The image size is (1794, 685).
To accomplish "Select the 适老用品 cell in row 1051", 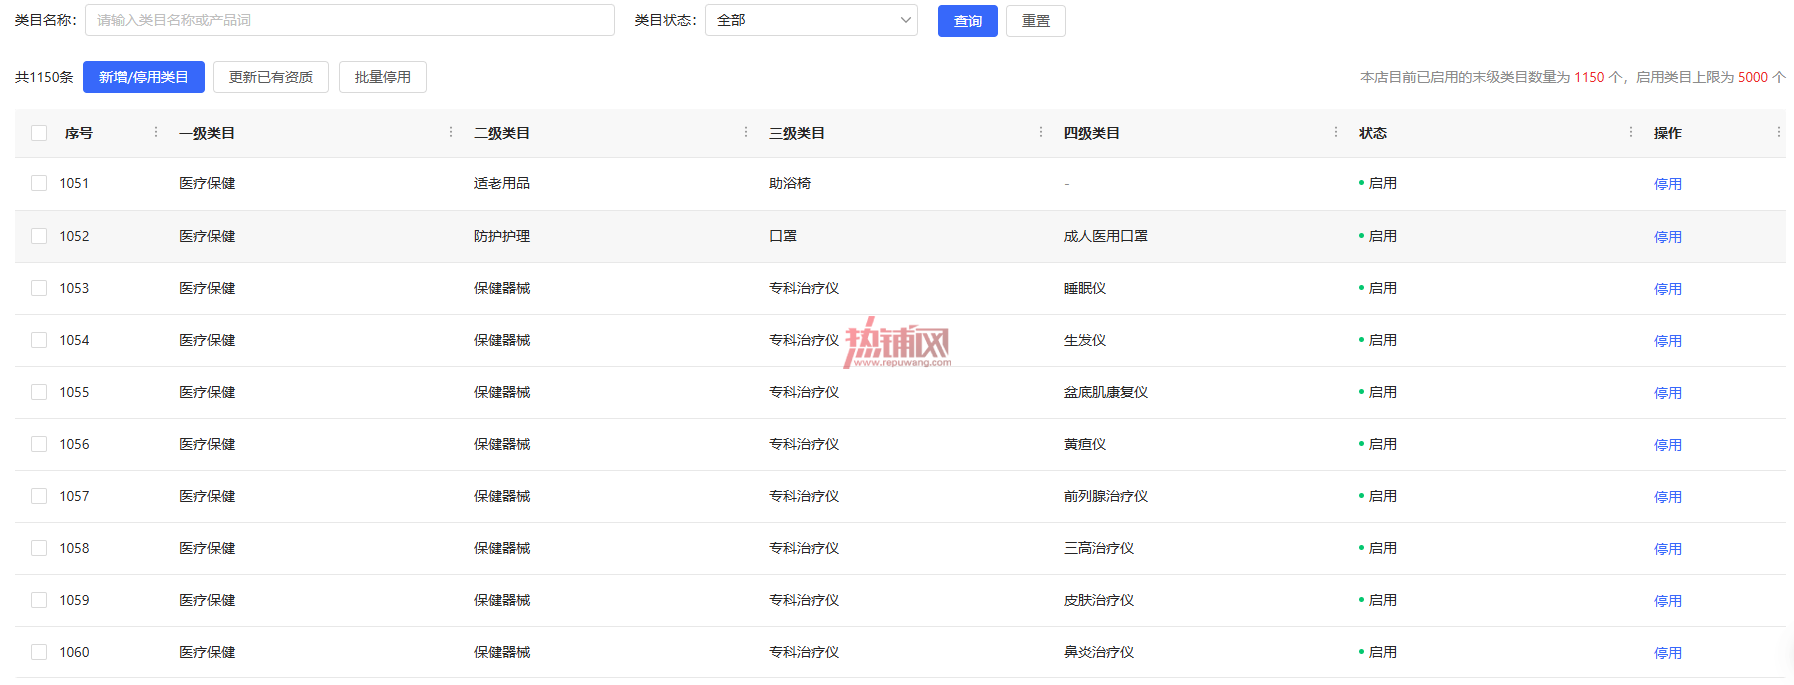I will pos(502,183).
